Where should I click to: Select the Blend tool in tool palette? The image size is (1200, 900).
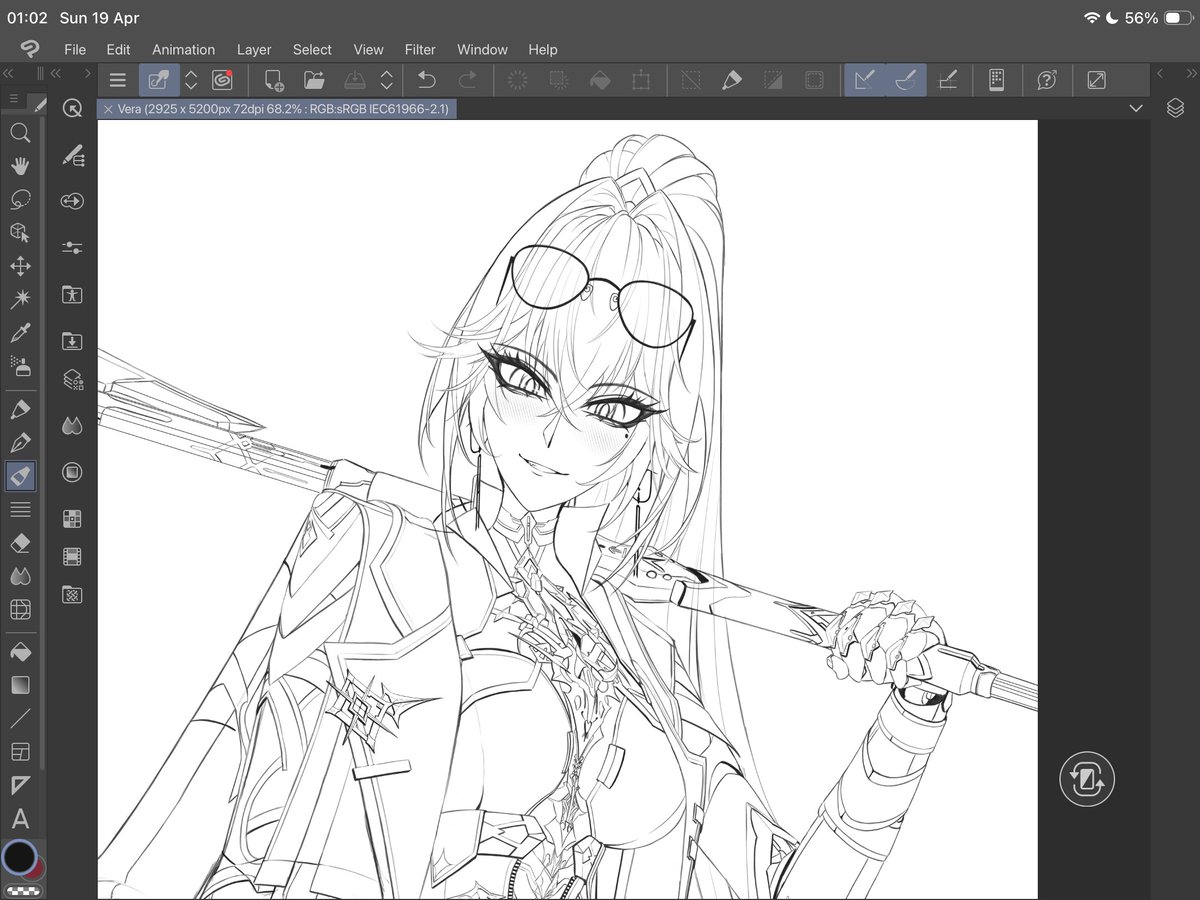point(20,576)
